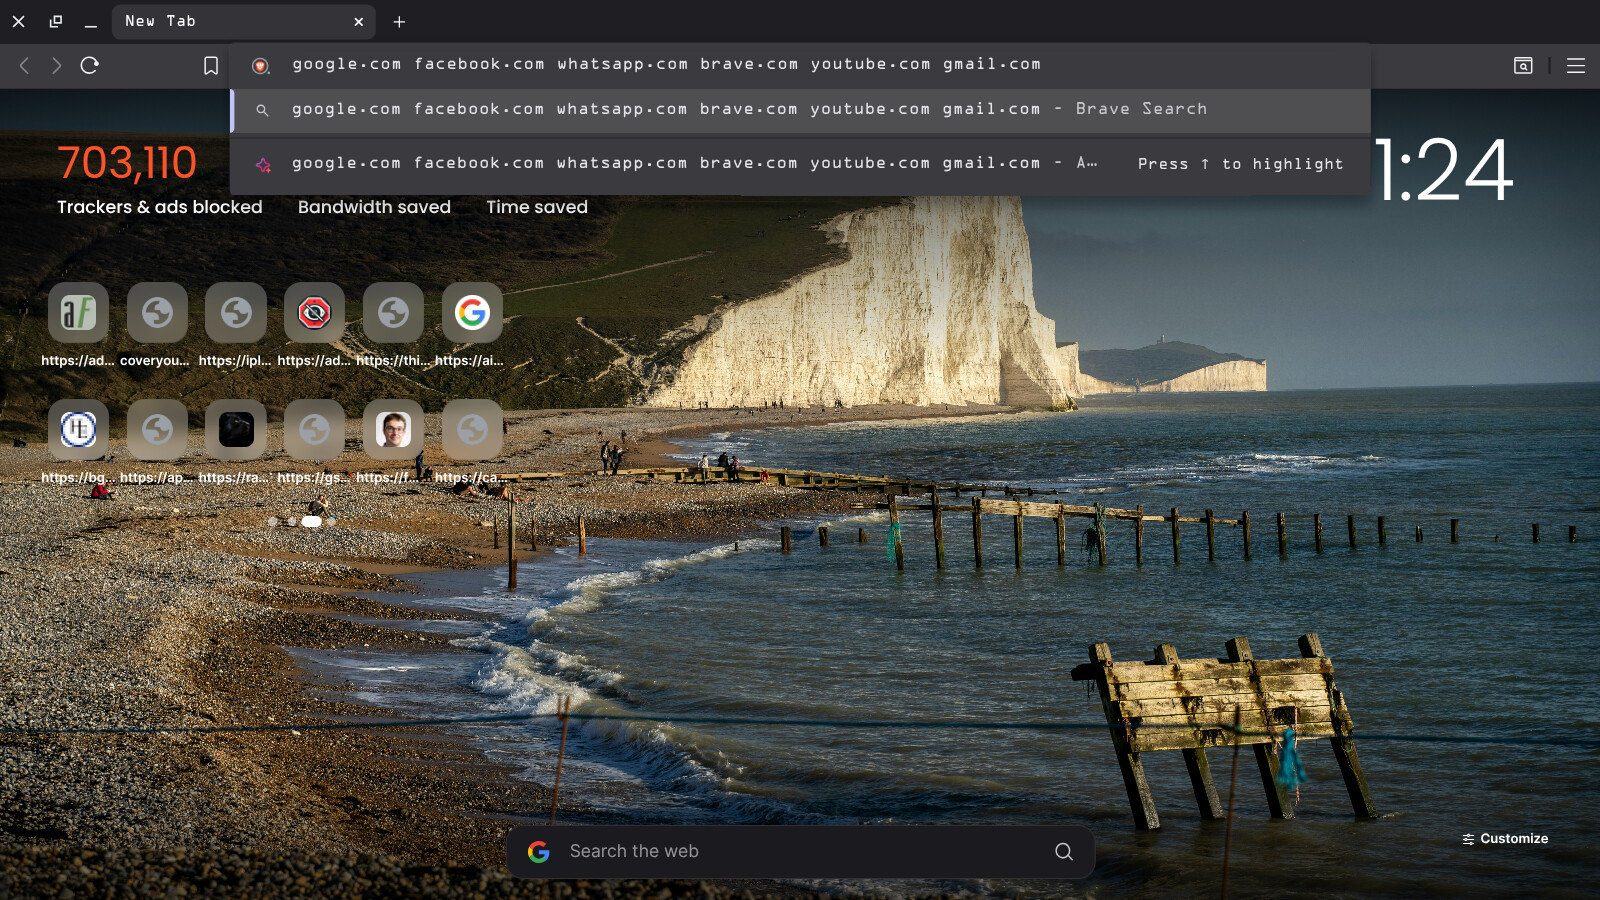Open the Google icon top site tile
Image resolution: width=1600 pixels, height=900 pixels.
[472, 313]
